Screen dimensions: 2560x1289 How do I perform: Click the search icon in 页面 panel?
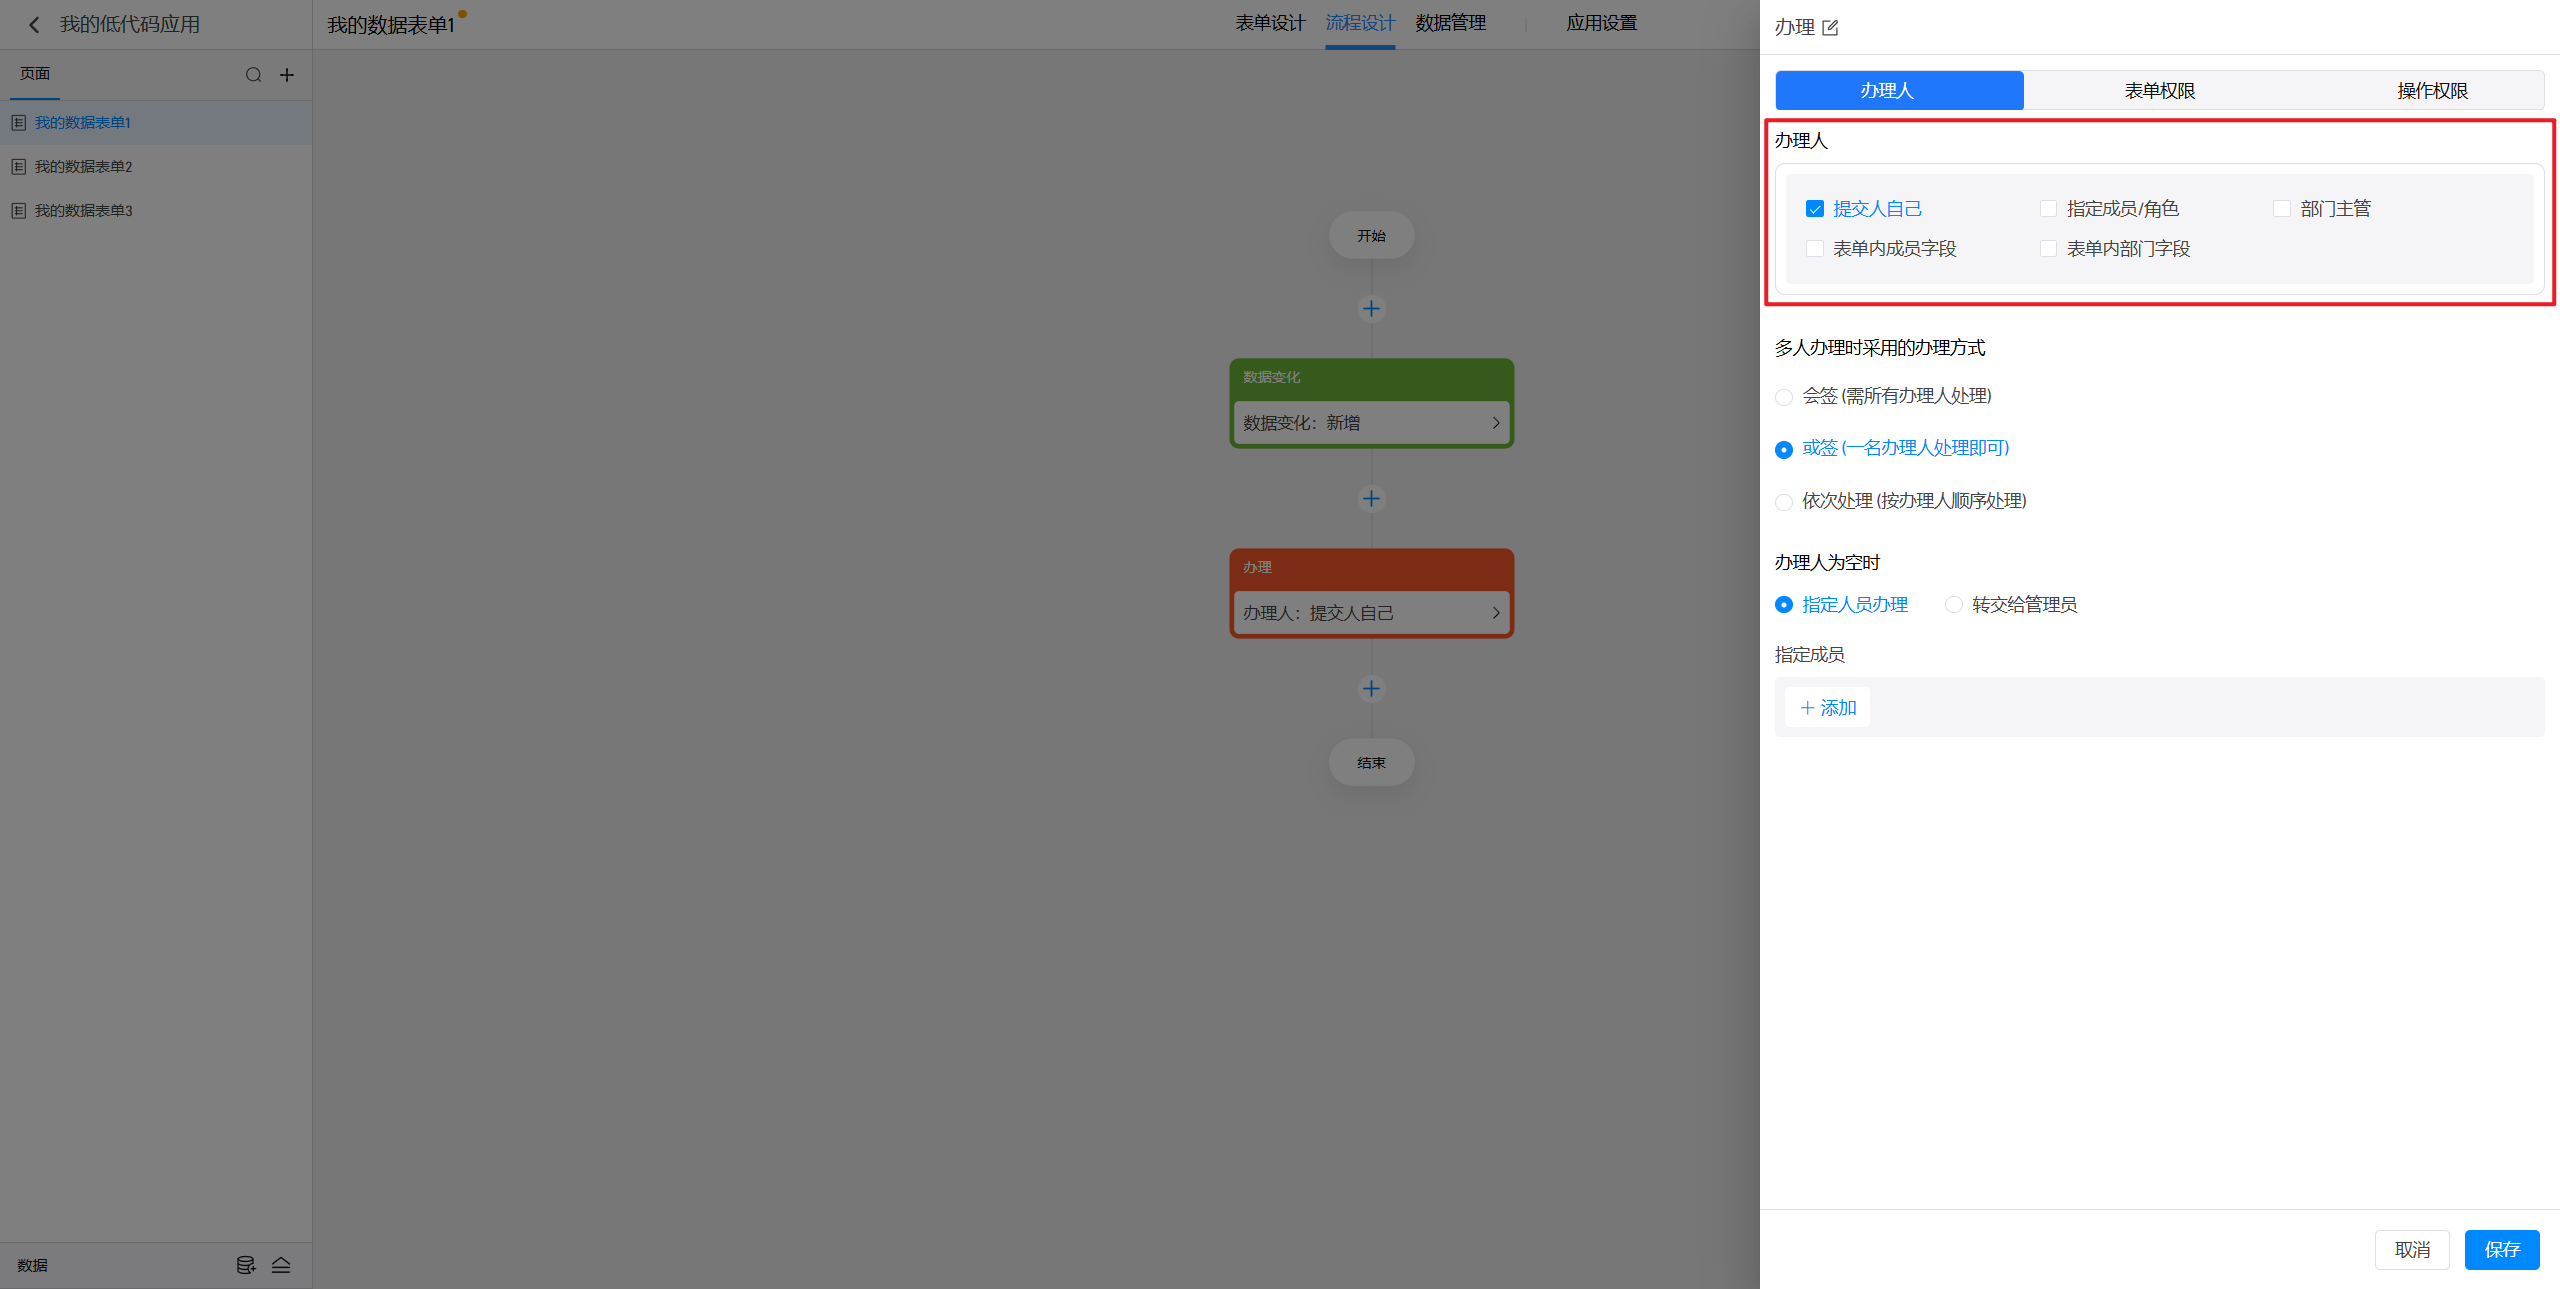point(253,75)
